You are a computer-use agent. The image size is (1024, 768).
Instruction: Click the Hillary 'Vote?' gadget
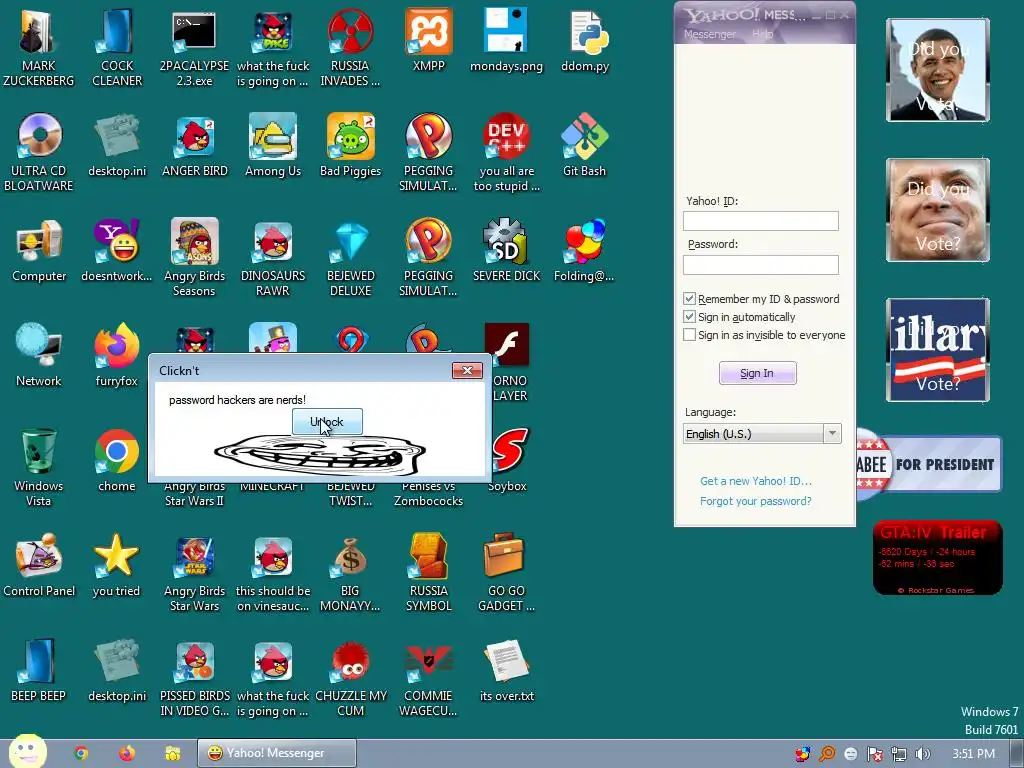click(x=938, y=350)
